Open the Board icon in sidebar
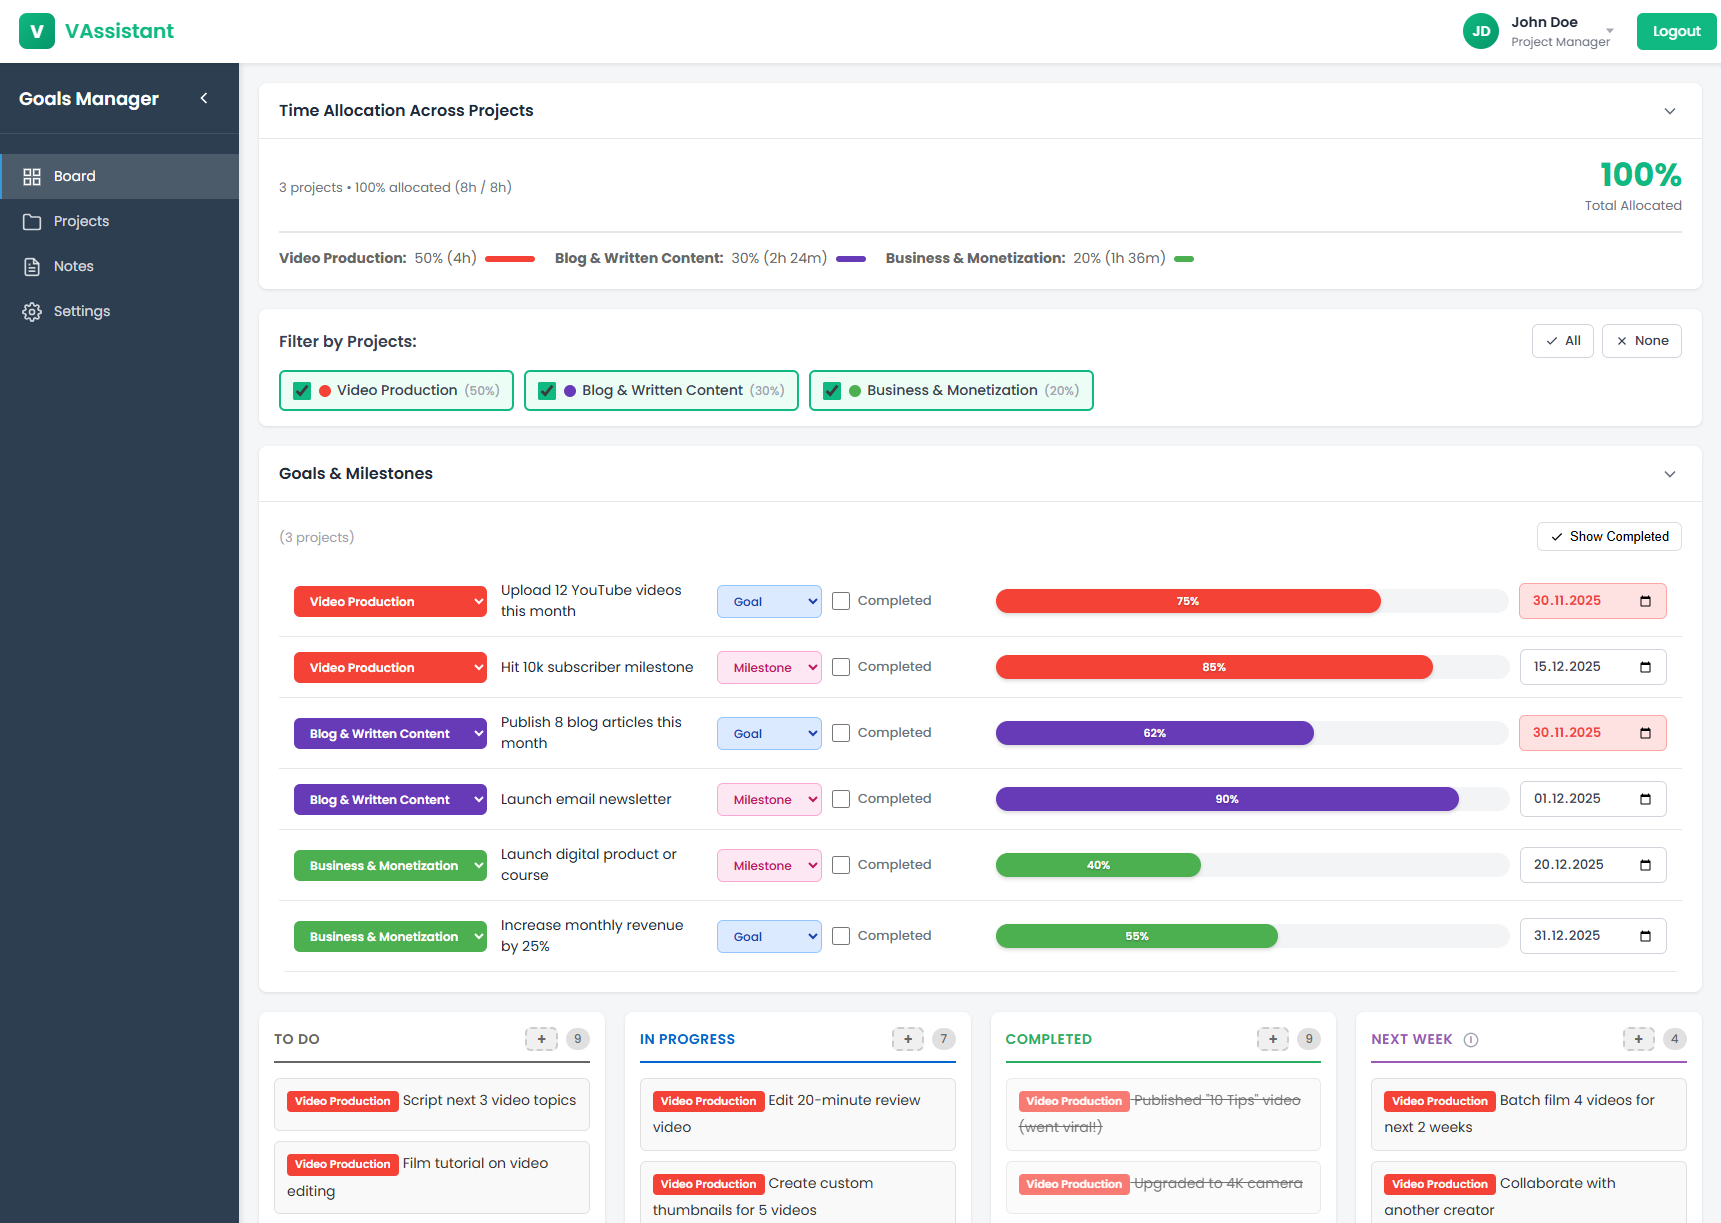 click(x=32, y=176)
